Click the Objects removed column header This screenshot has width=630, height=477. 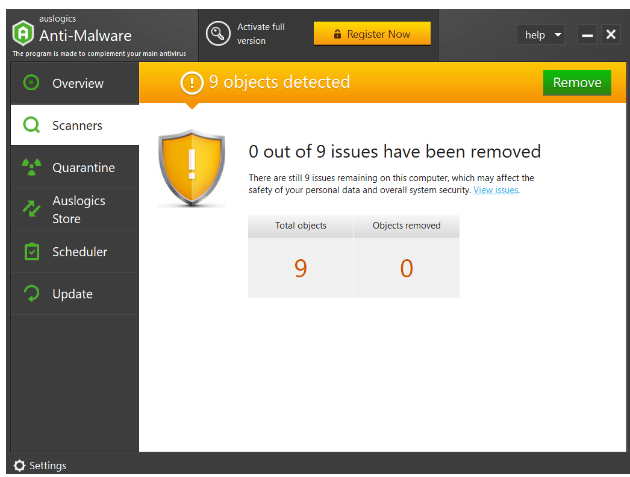(x=406, y=226)
